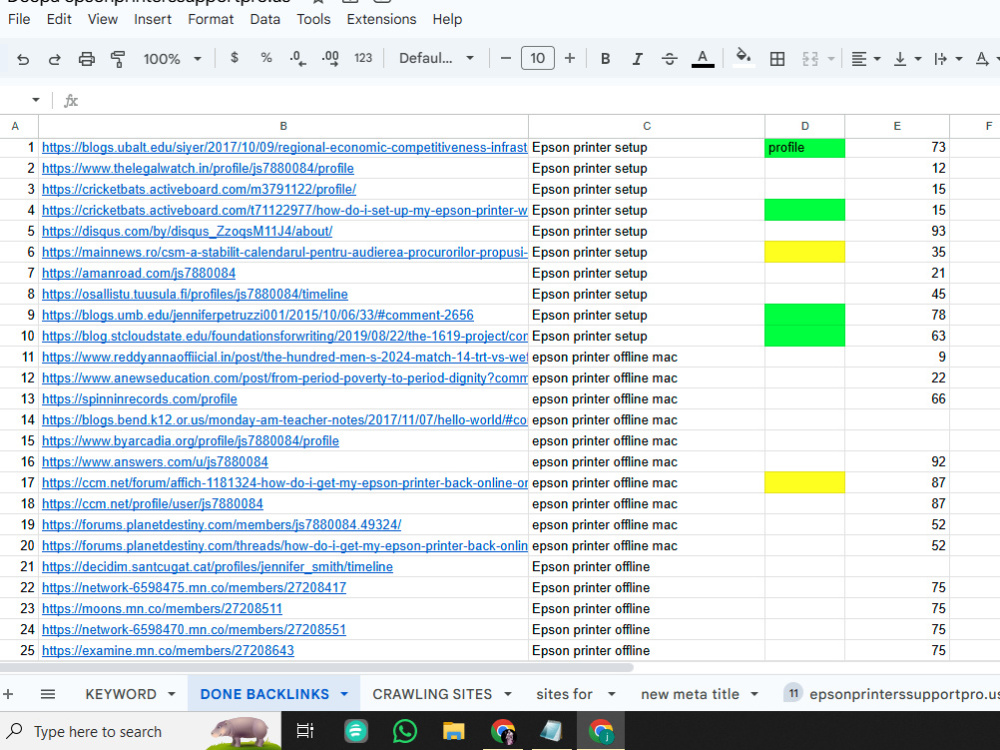1000x750 pixels.
Task: Open the Format menu
Action: (x=210, y=19)
